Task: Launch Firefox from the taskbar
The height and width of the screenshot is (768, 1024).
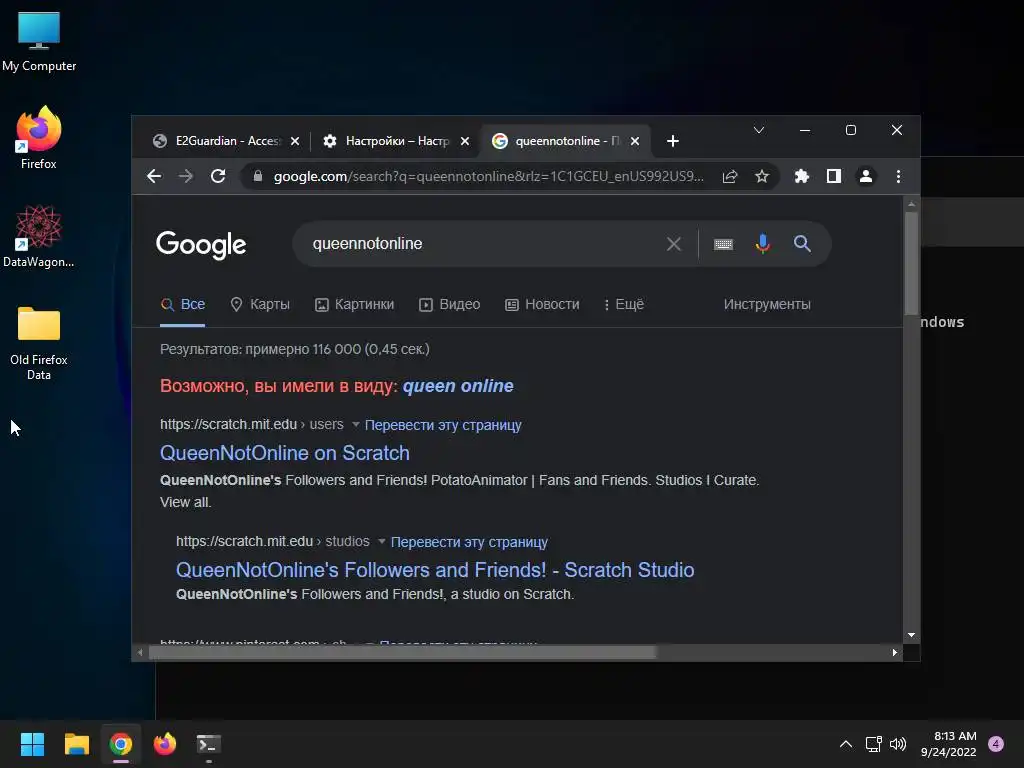Action: (165, 744)
